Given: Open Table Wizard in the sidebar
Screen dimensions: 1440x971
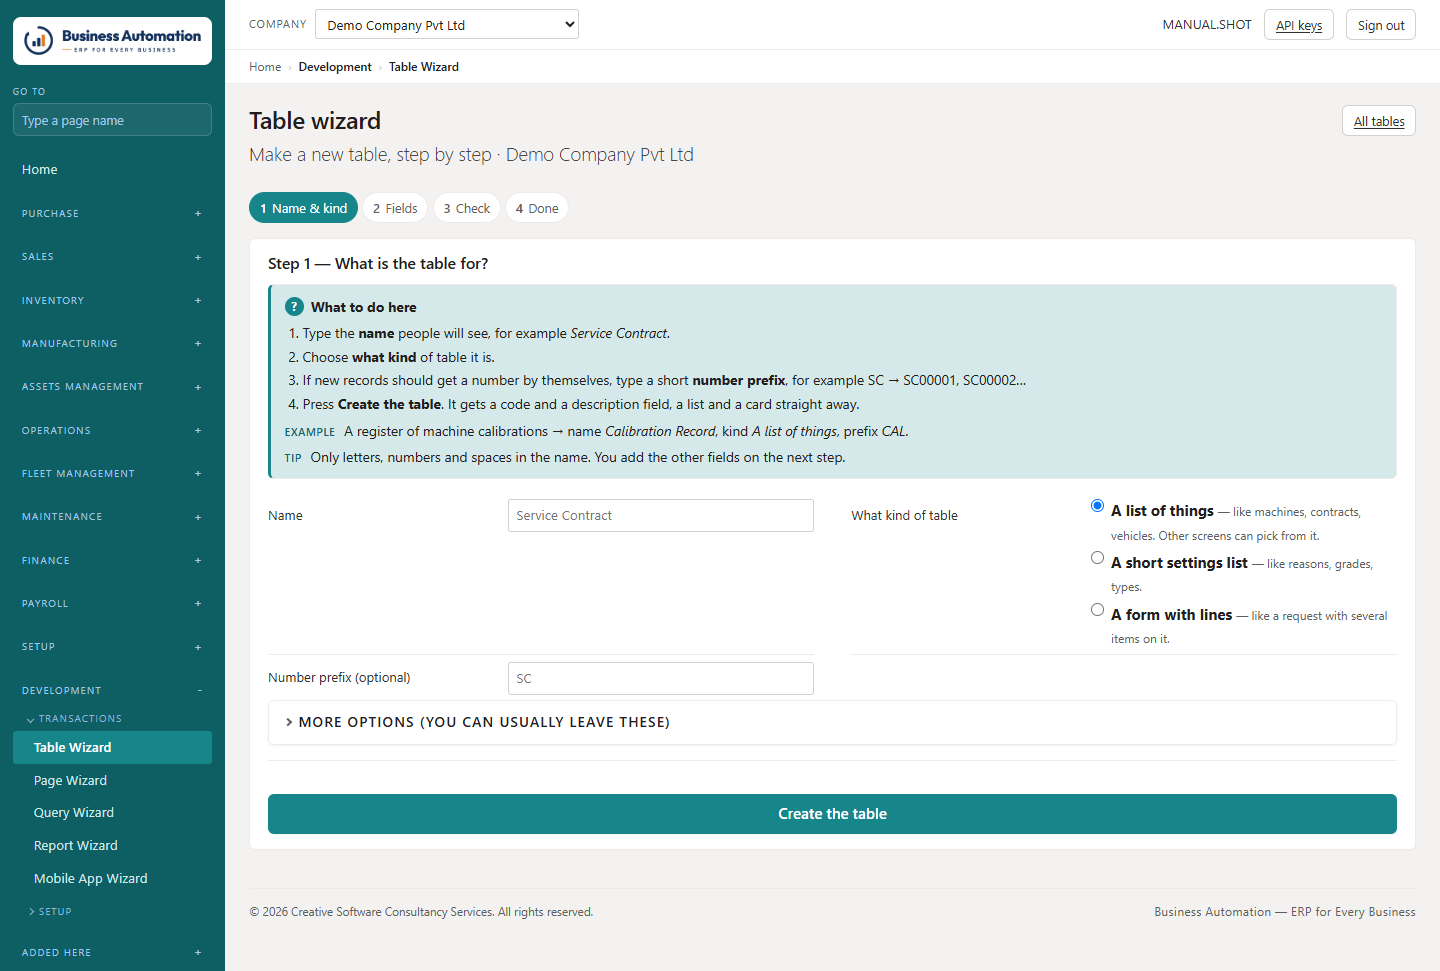Looking at the screenshot, I should pos(112,748).
